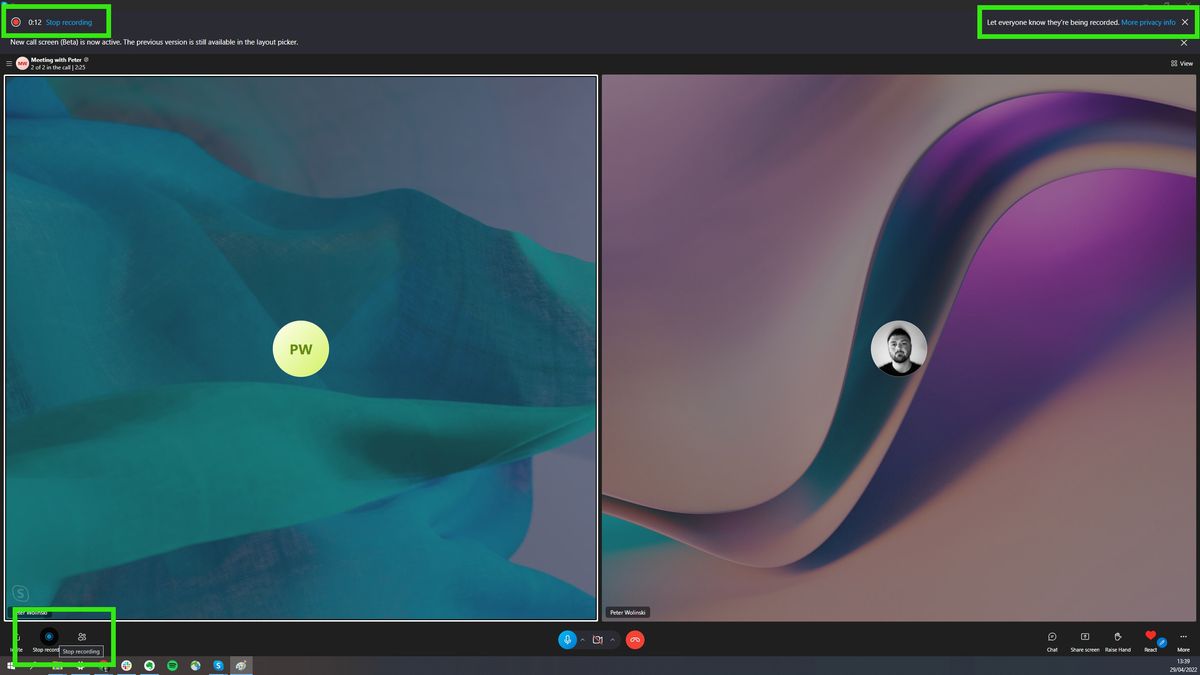Click the Stop recording icon in the toolbar
The height and width of the screenshot is (675, 1200).
(49, 636)
